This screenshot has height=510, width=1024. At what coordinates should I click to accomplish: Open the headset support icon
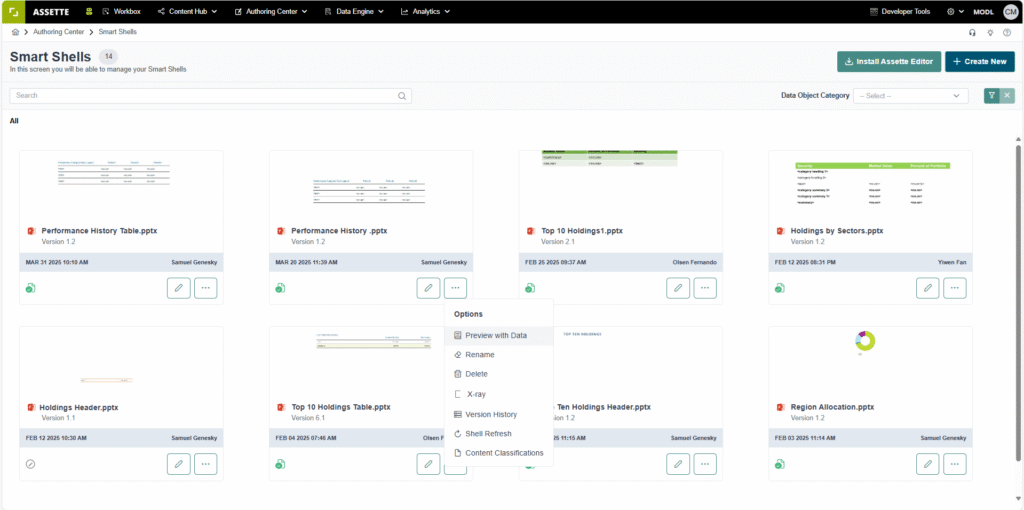point(972,32)
